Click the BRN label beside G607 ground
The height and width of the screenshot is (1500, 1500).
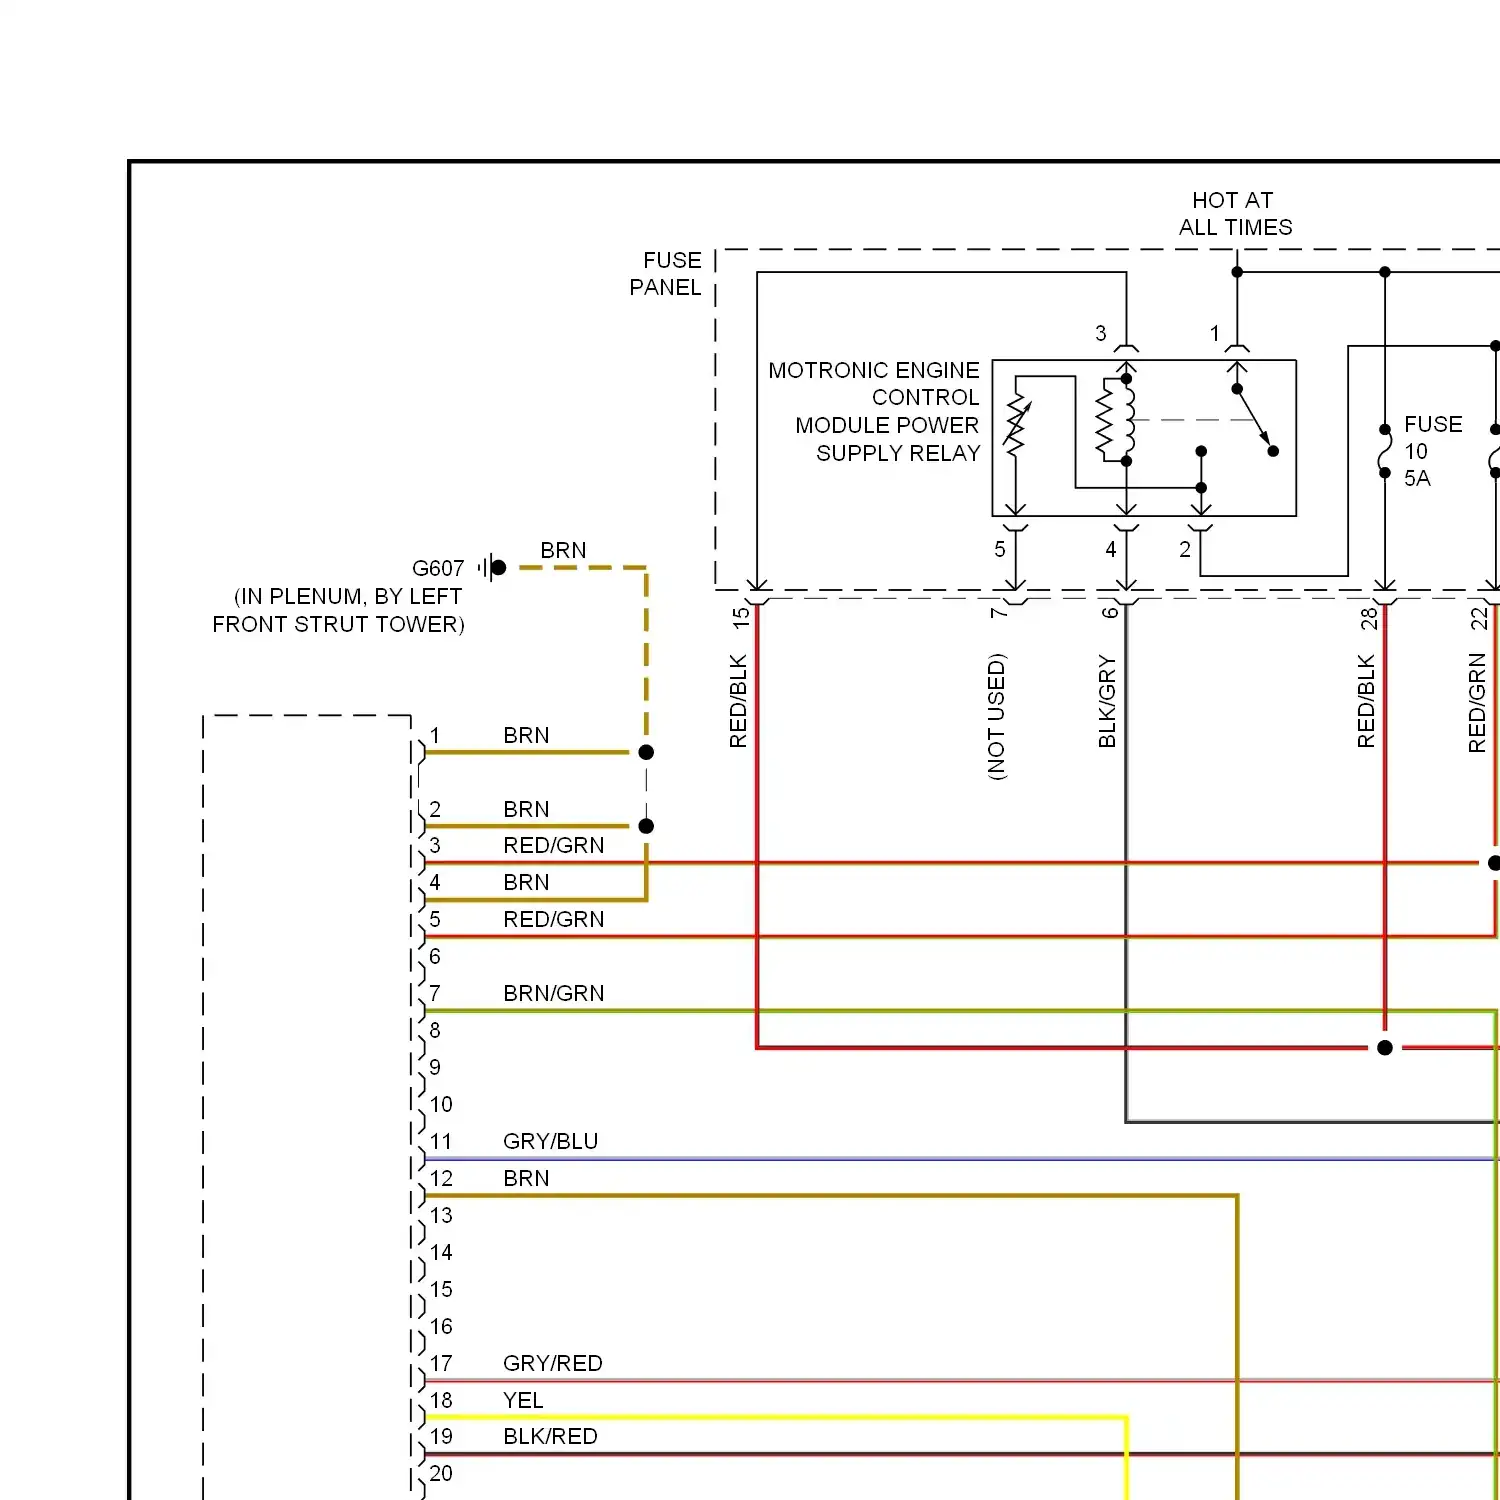coord(563,550)
